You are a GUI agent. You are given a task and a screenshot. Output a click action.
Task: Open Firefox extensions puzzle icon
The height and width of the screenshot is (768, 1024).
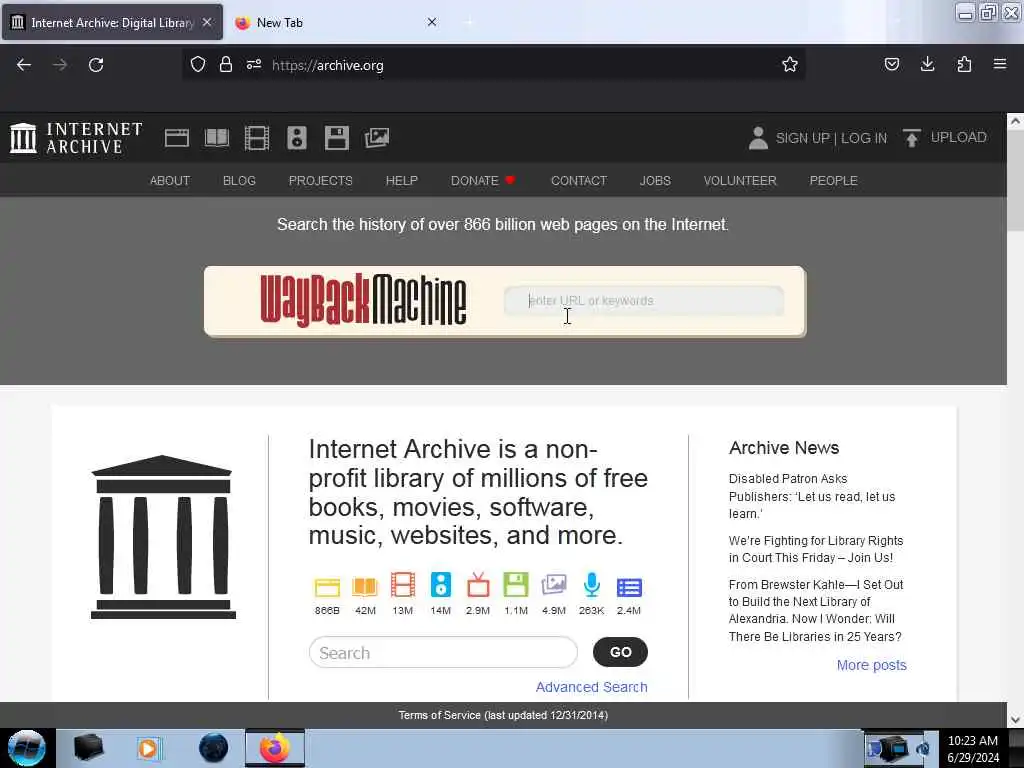coord(964,64)
